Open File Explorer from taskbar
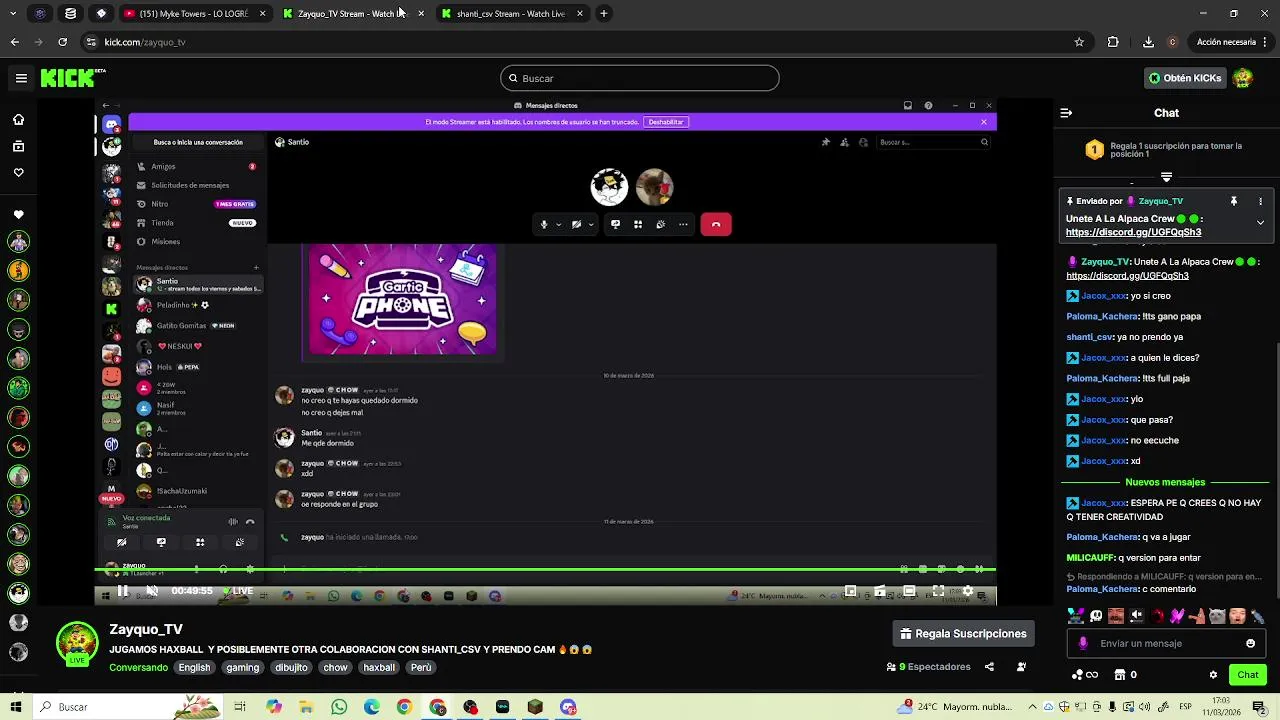The width and height of the screenshot is (1280, 720). [x=306, y=707]
